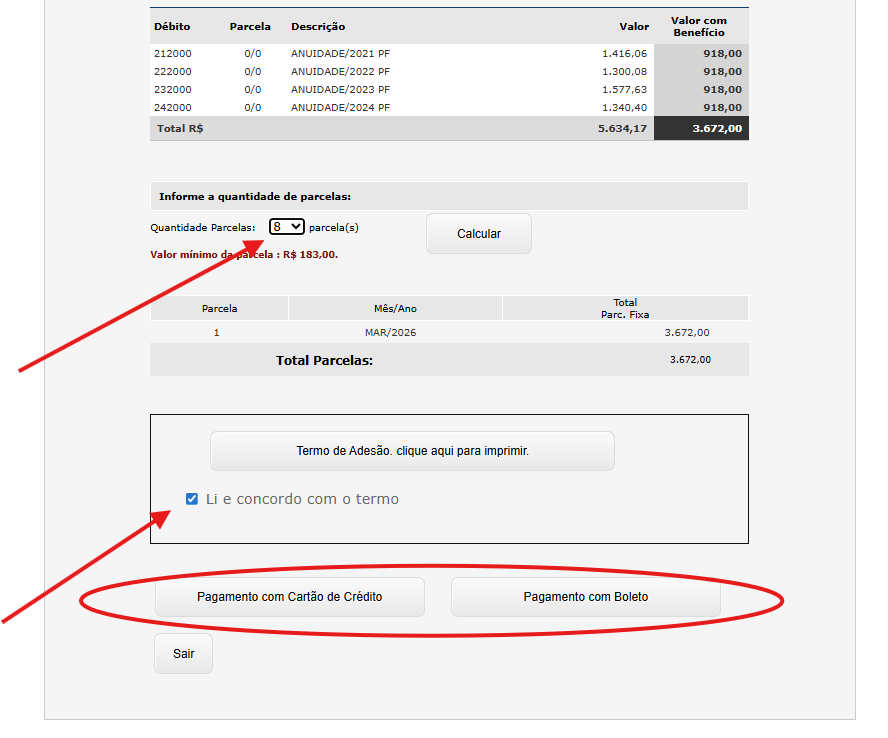Select the ANUIDADE/2021 PF description

(340, 54)
